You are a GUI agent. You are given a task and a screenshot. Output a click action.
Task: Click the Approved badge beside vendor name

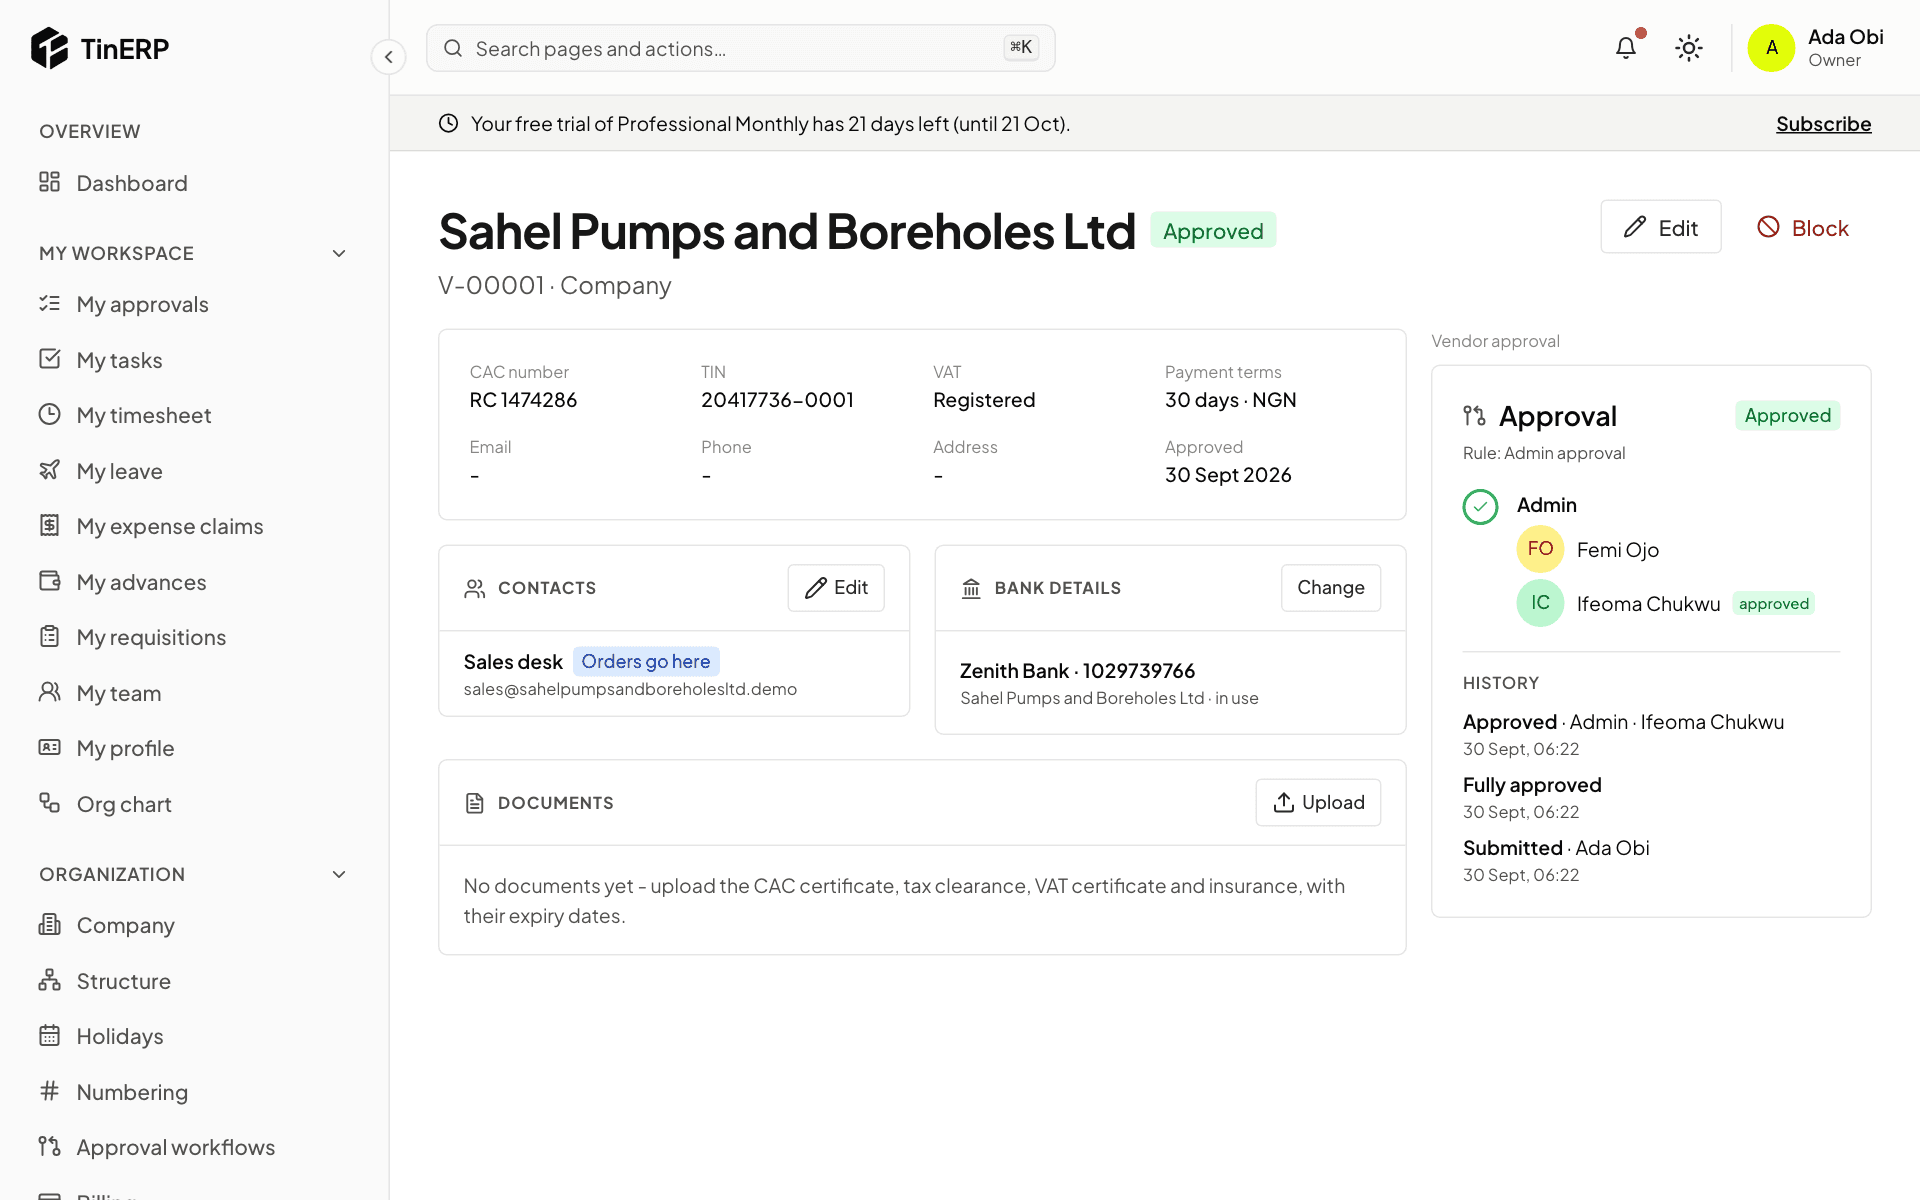tap(1213, 231)
